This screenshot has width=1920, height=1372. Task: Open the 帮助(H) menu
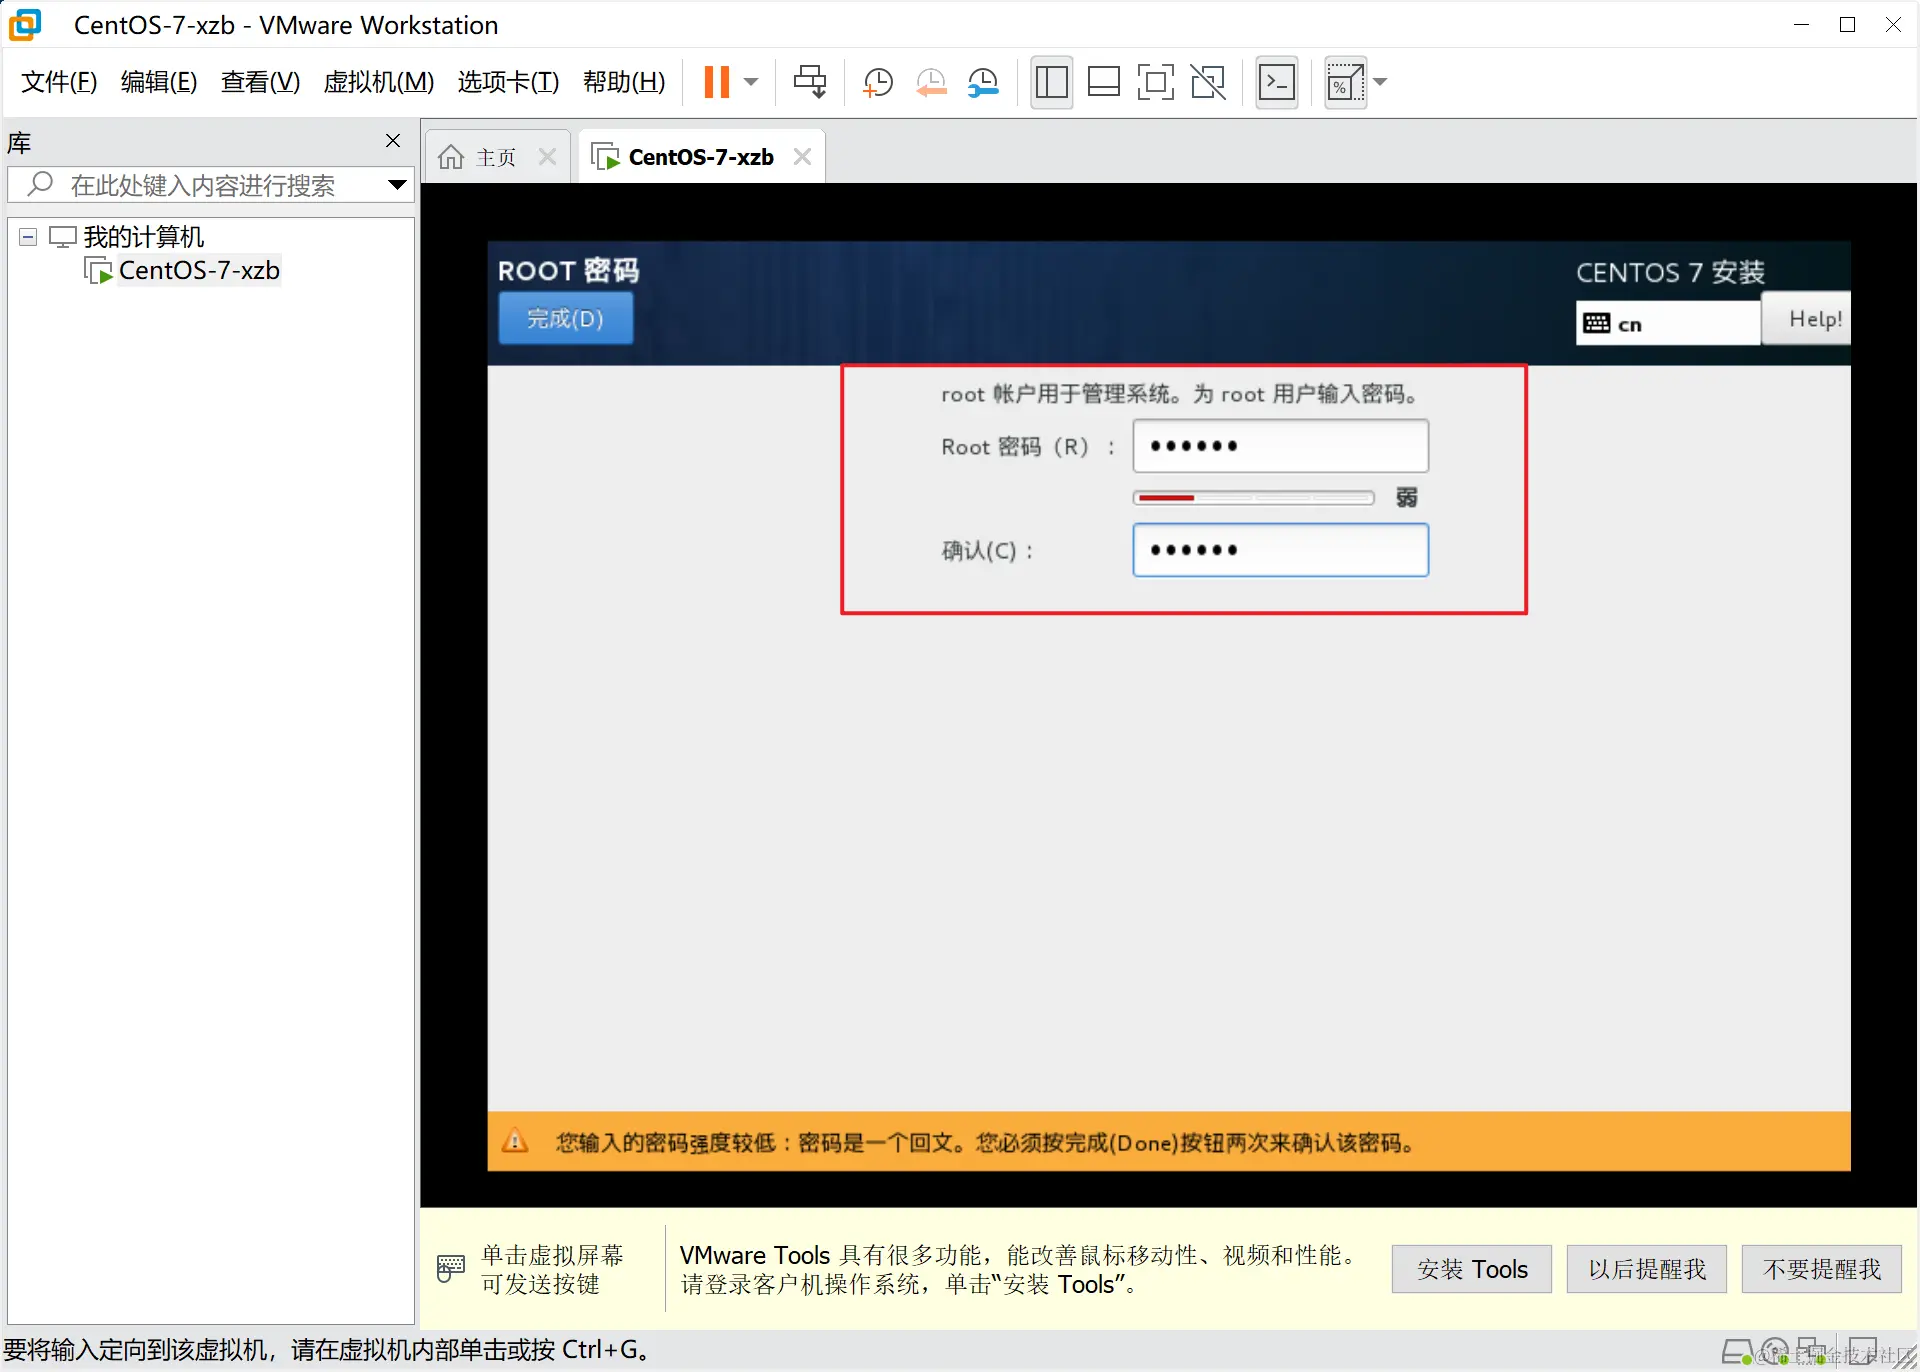click(x=624, y=82)
